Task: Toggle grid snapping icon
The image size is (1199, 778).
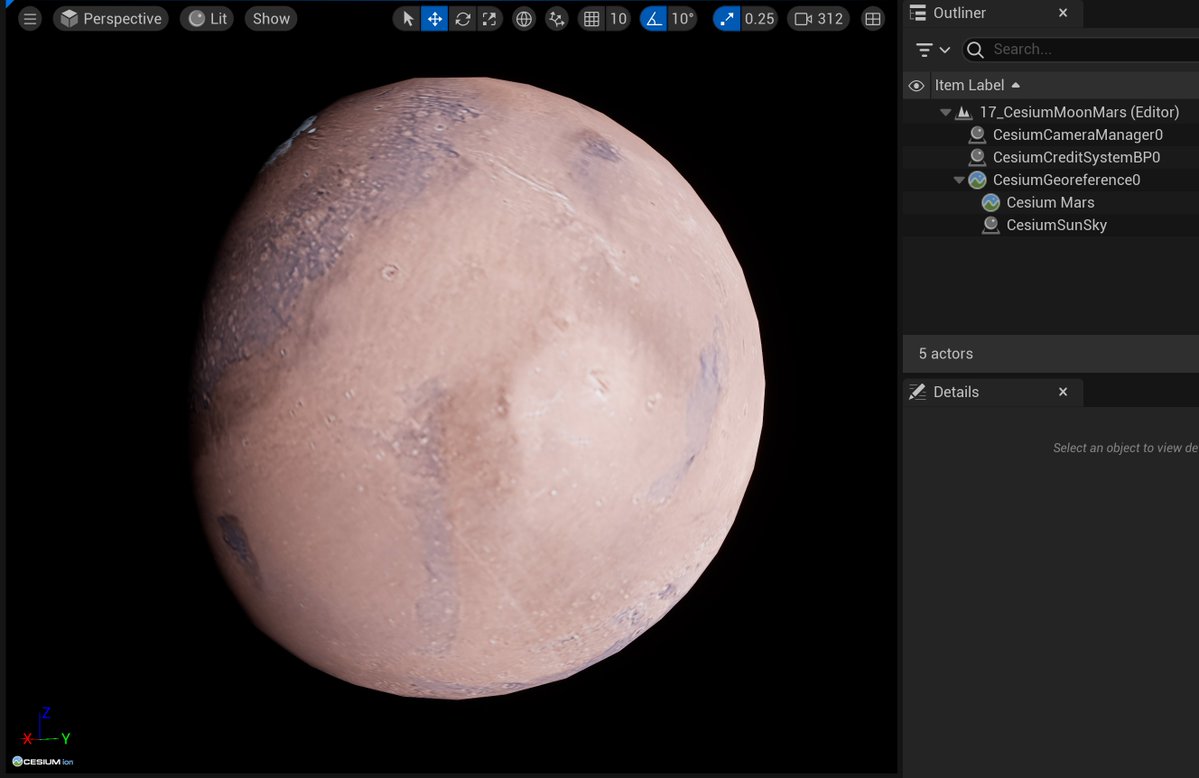Action: 591,18
